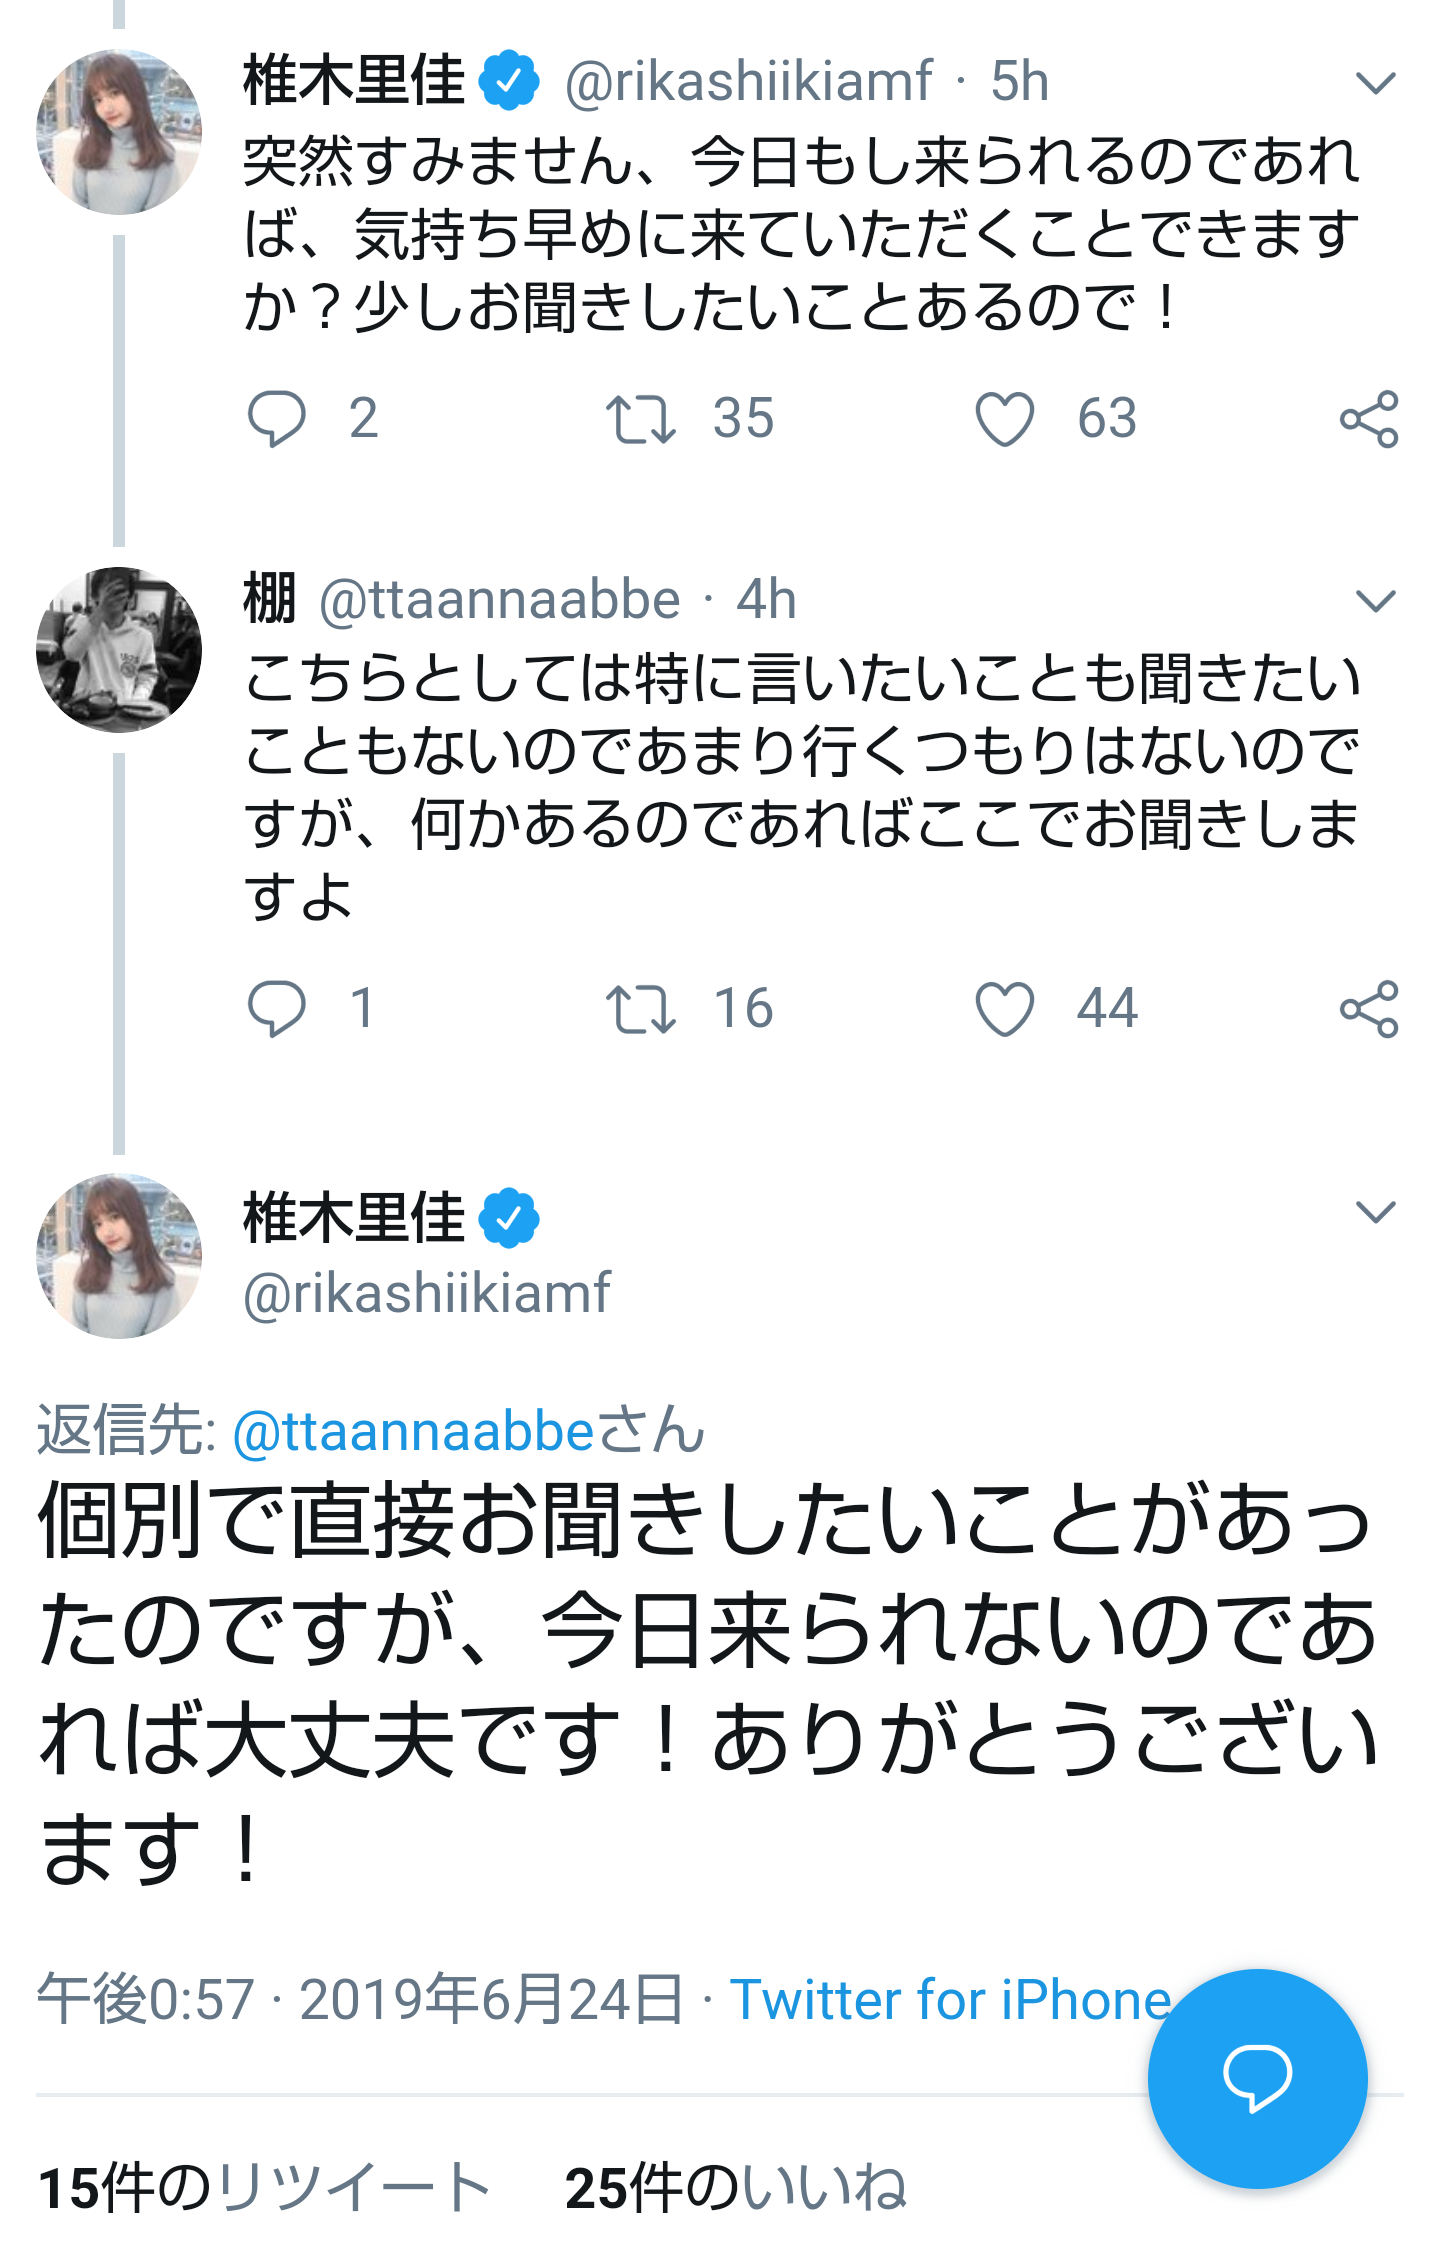Open the gray @ttaannaabbe handle beside 棚
Screen dimensions: 1440x2261
click(500, 600)
